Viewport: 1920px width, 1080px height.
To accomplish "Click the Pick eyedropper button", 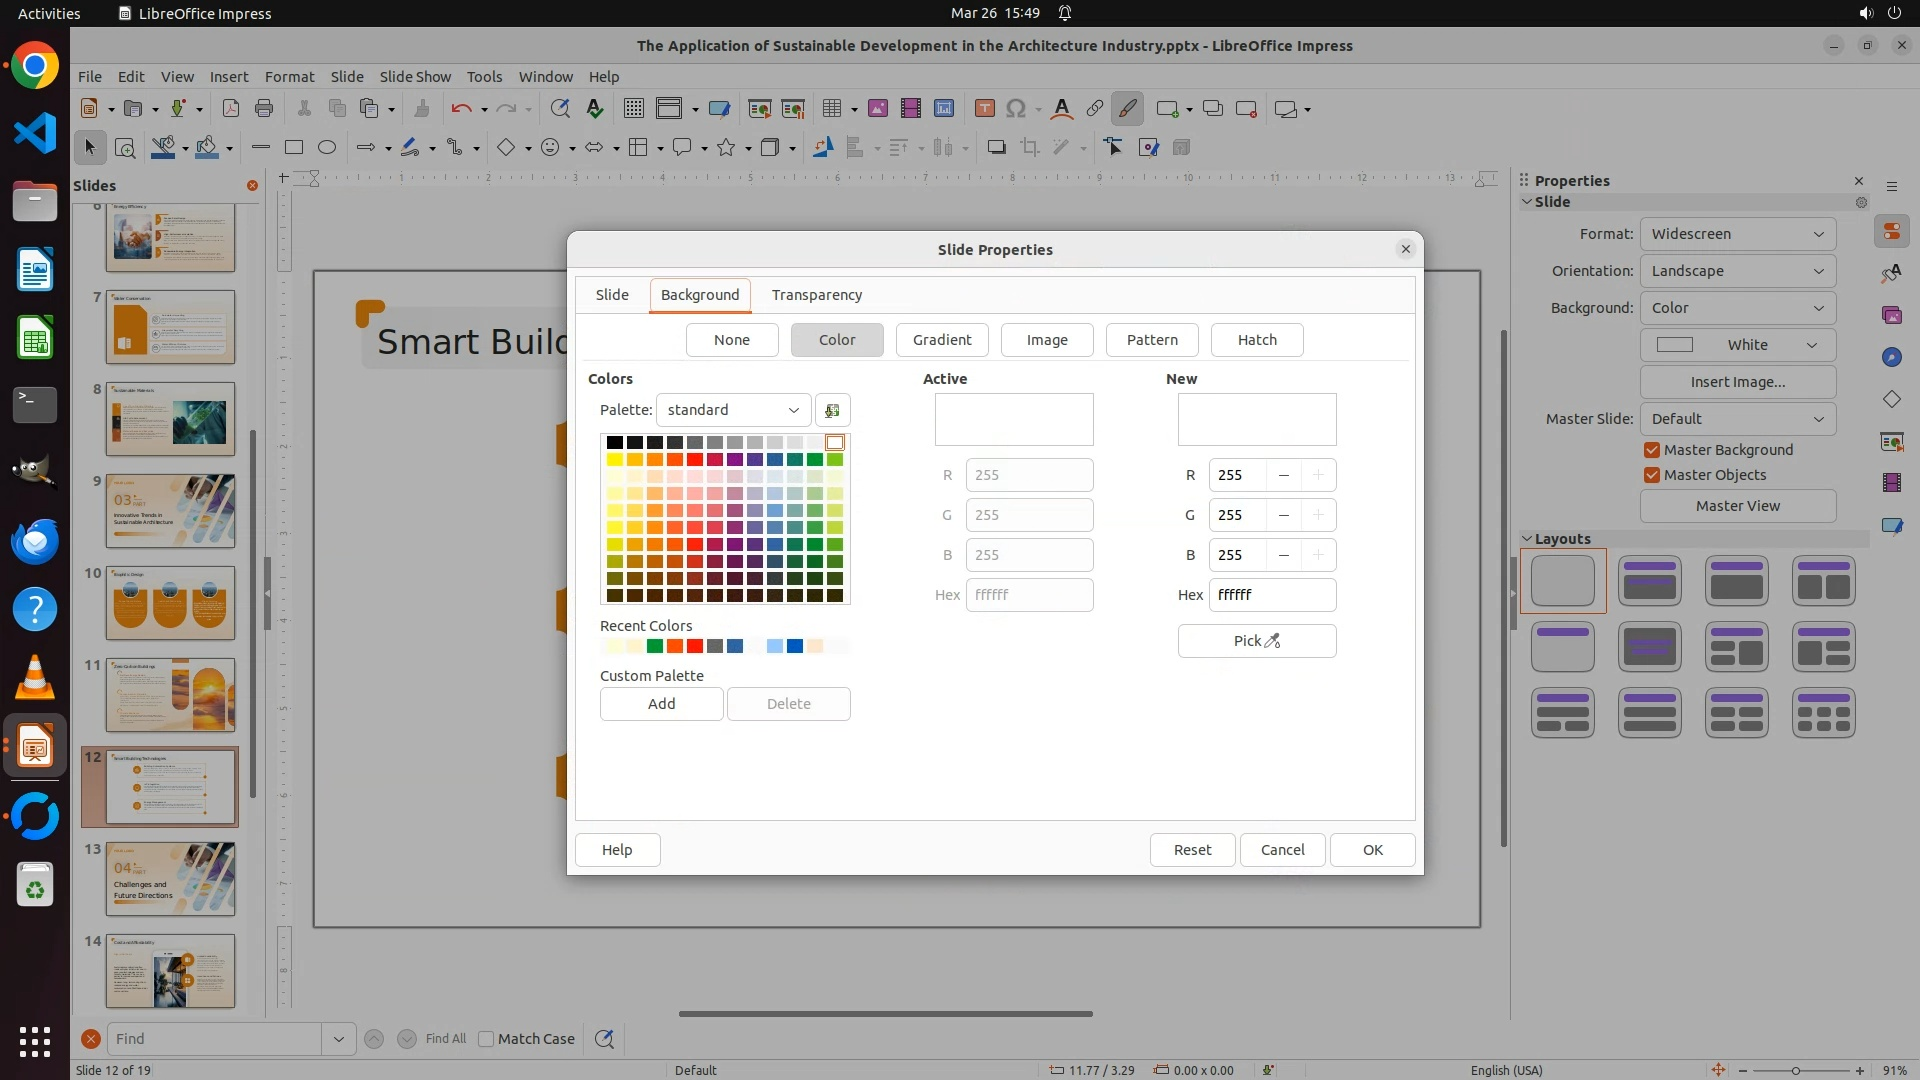I will click(1256, 641).
